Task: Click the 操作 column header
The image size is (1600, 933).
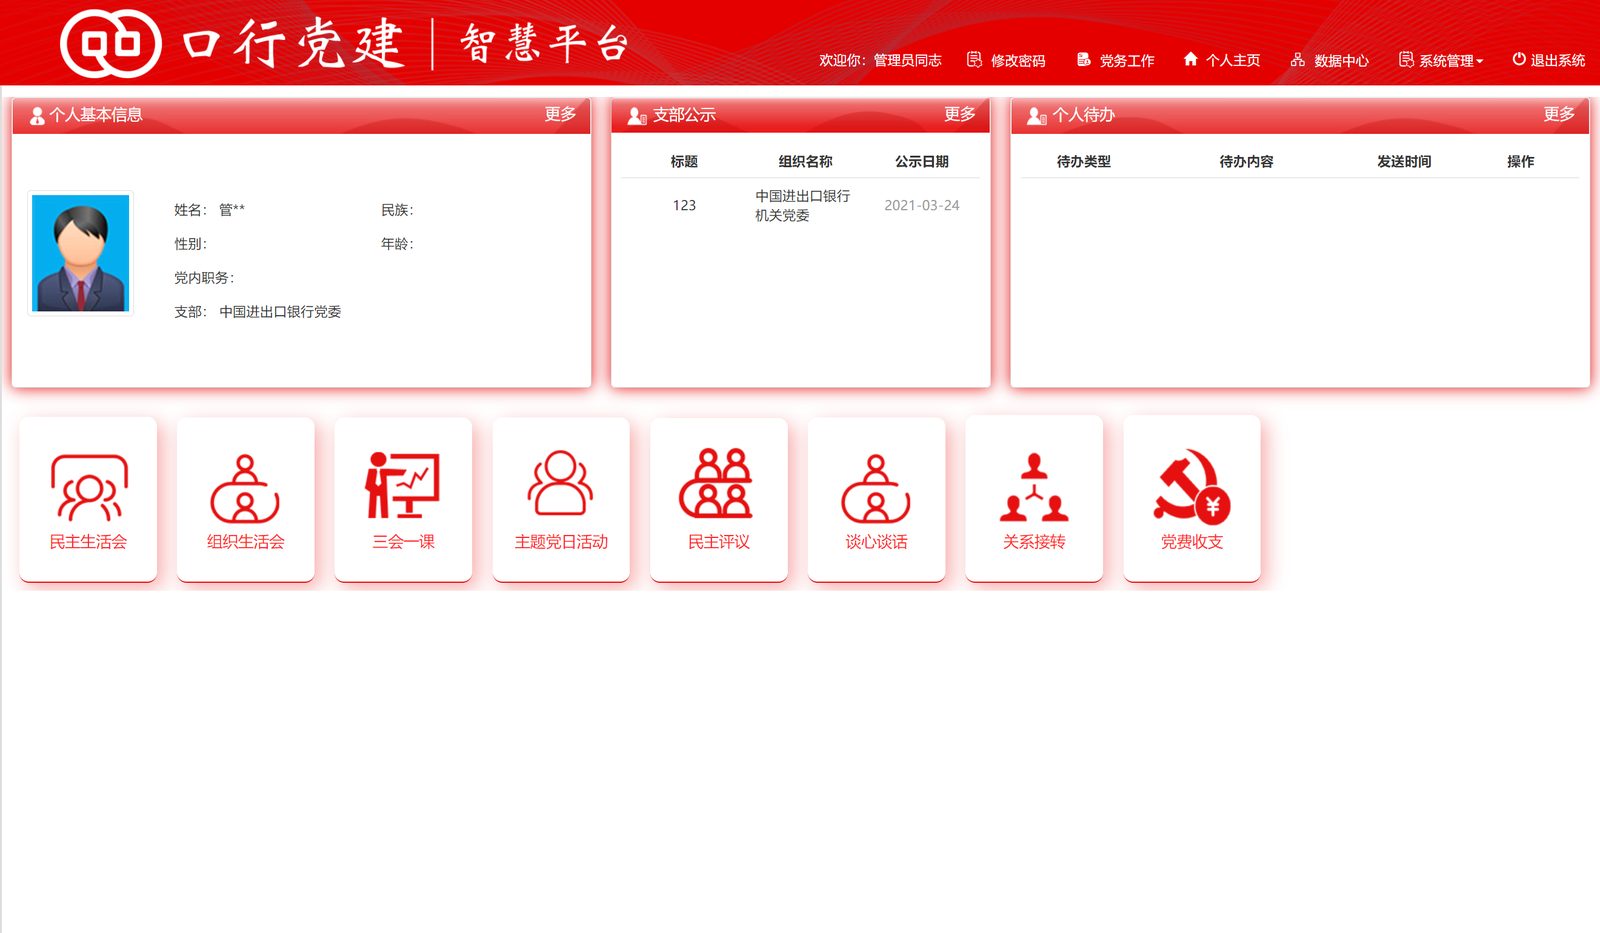Action: click(1520, 161)
